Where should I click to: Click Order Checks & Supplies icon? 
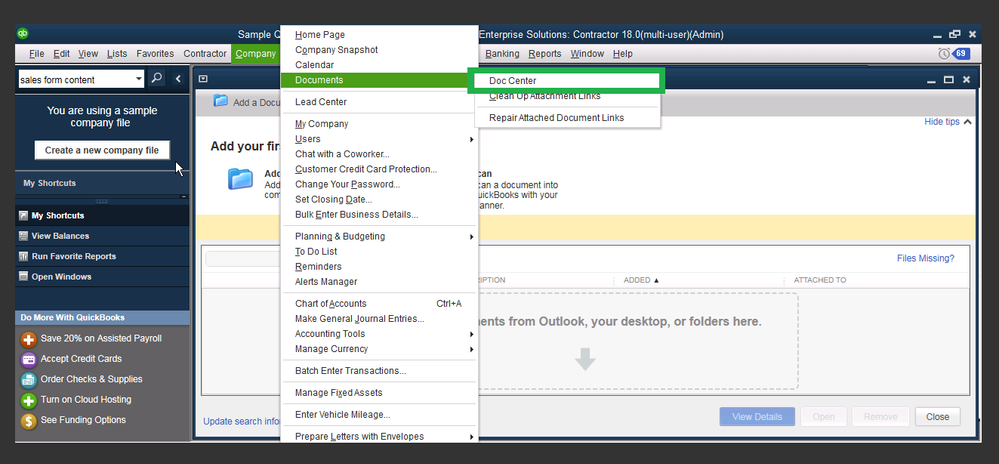click(29, 380)
